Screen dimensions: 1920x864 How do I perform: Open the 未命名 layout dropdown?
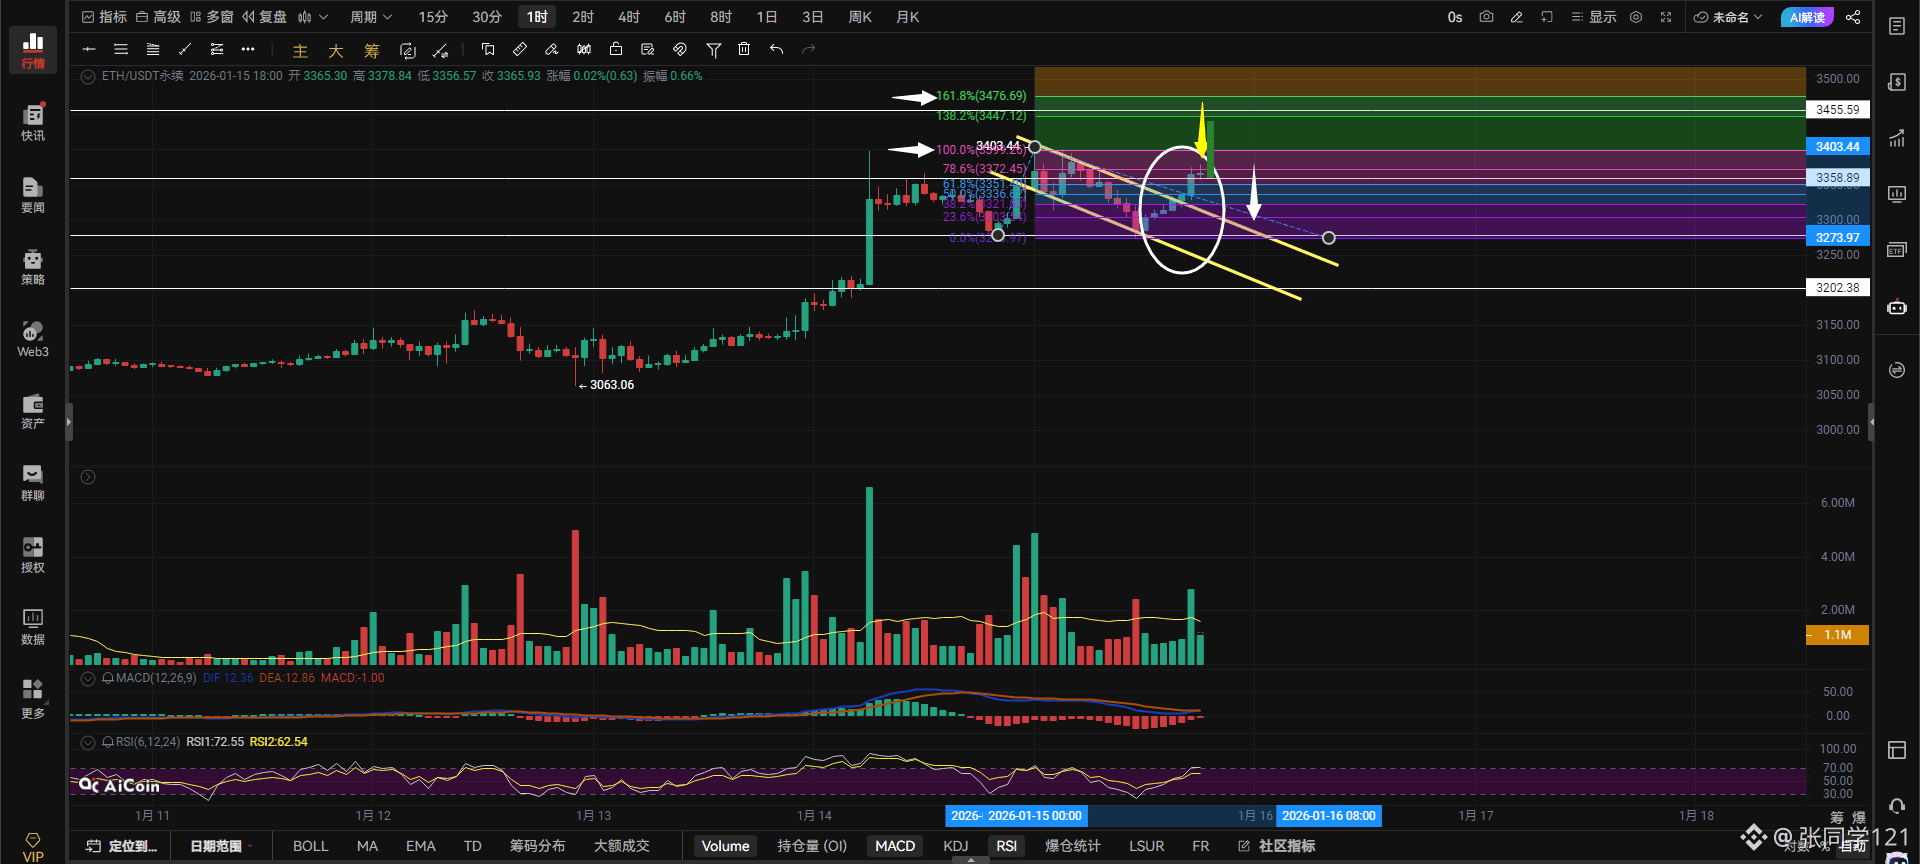1727,17
